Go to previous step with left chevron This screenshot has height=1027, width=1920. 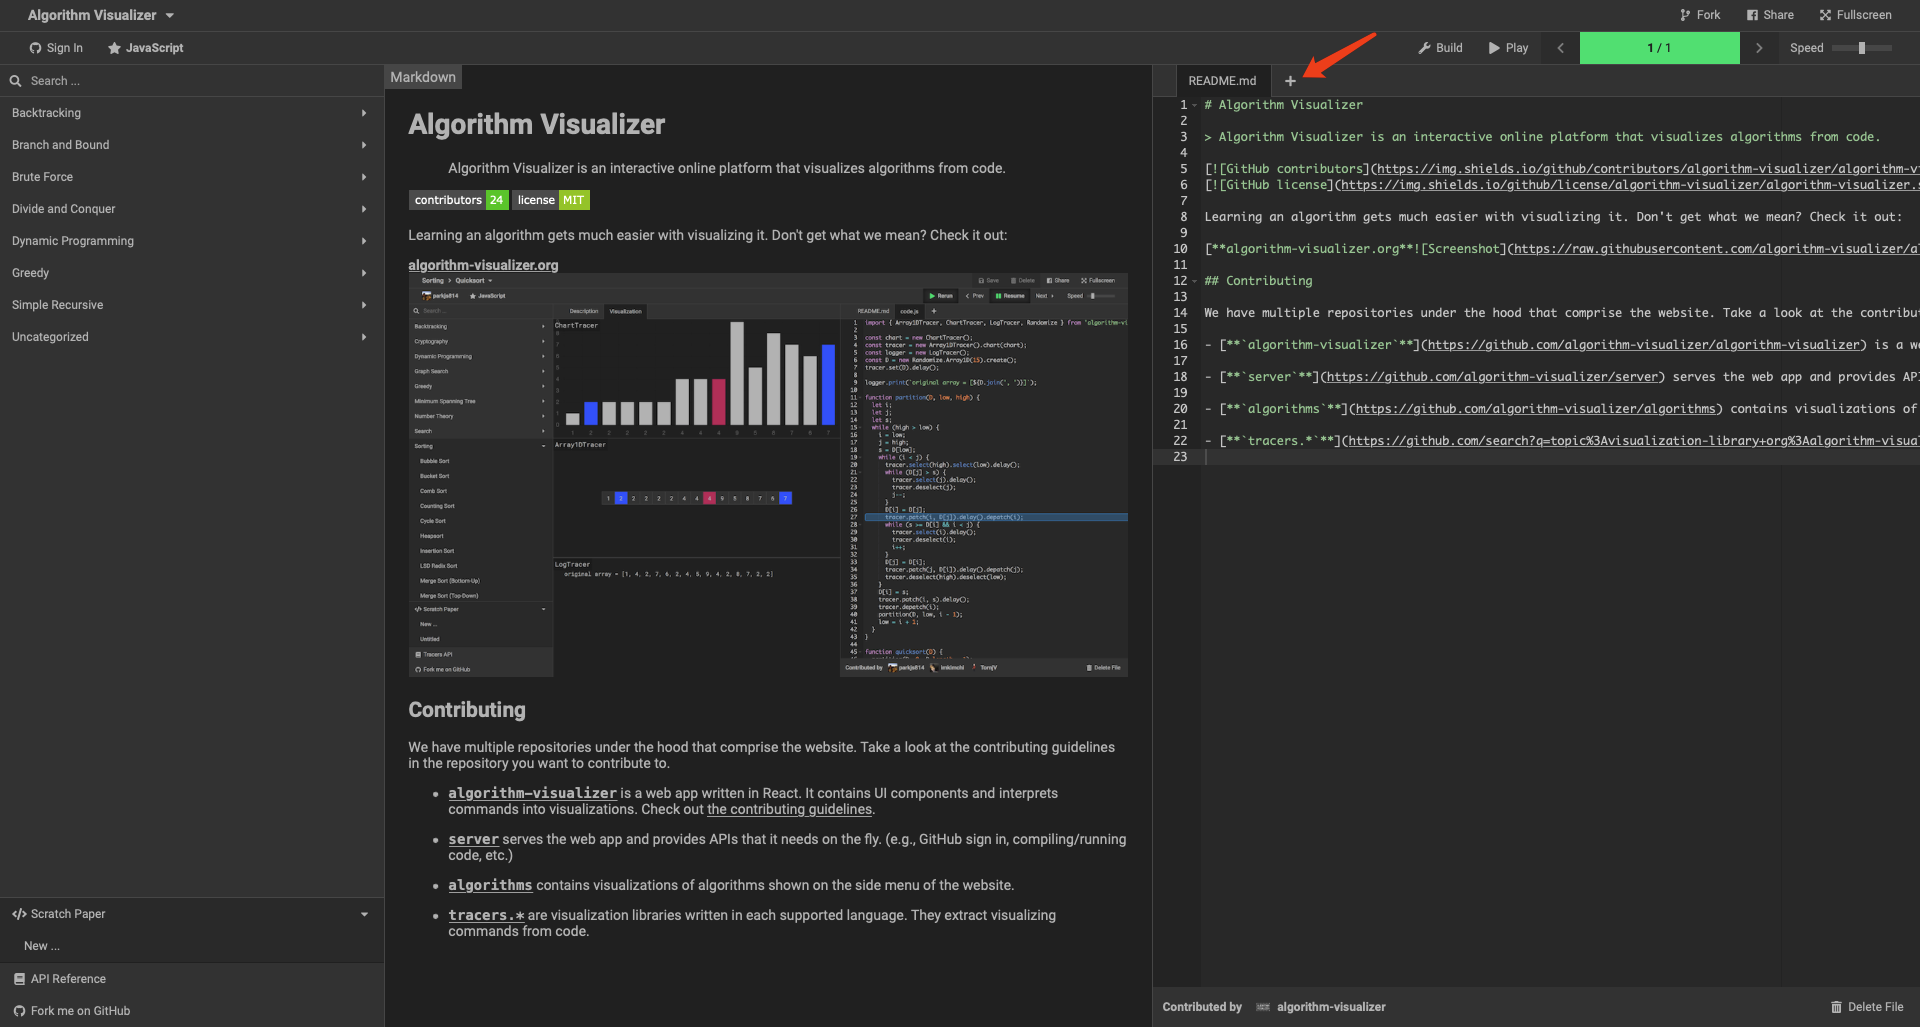(1560, 48)
